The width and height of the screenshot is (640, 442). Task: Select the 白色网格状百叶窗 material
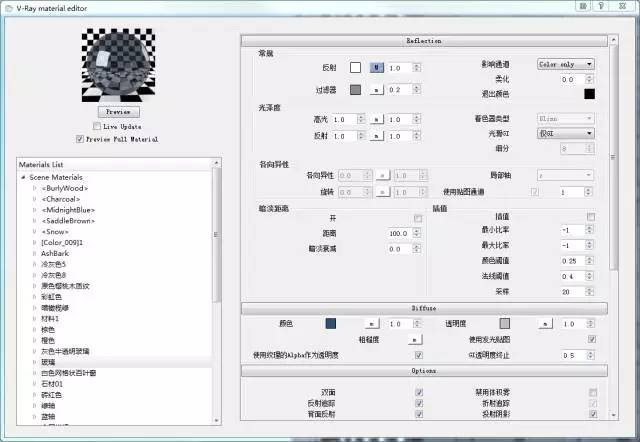point(69,373)
